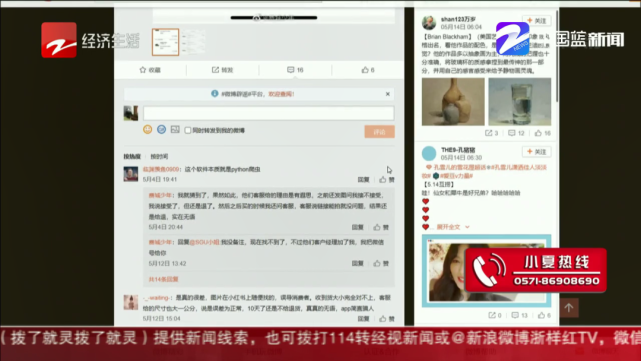Click the favorite star icon (收藏)
The width and height of the screenshot is (641, 361).
click(143, 70)
